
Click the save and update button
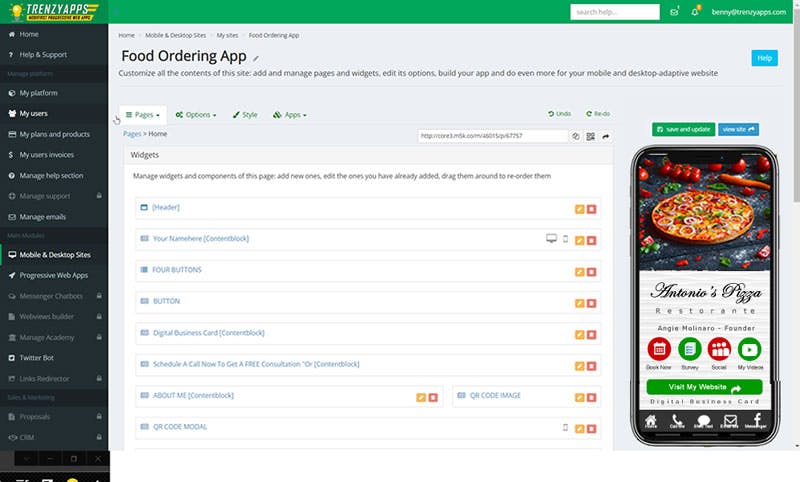[682, 129]
